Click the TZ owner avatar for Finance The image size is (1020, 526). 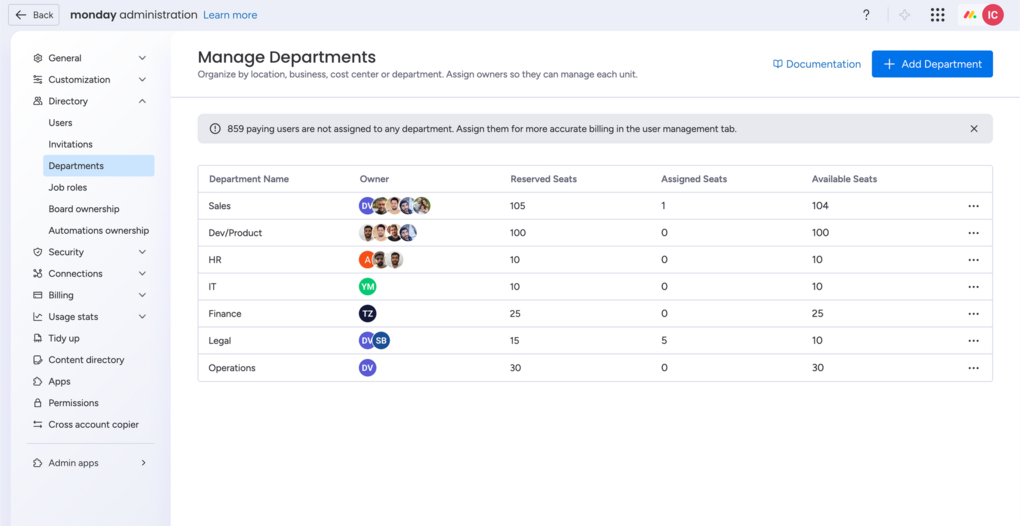pyautogui.click(x=368, y=314)
